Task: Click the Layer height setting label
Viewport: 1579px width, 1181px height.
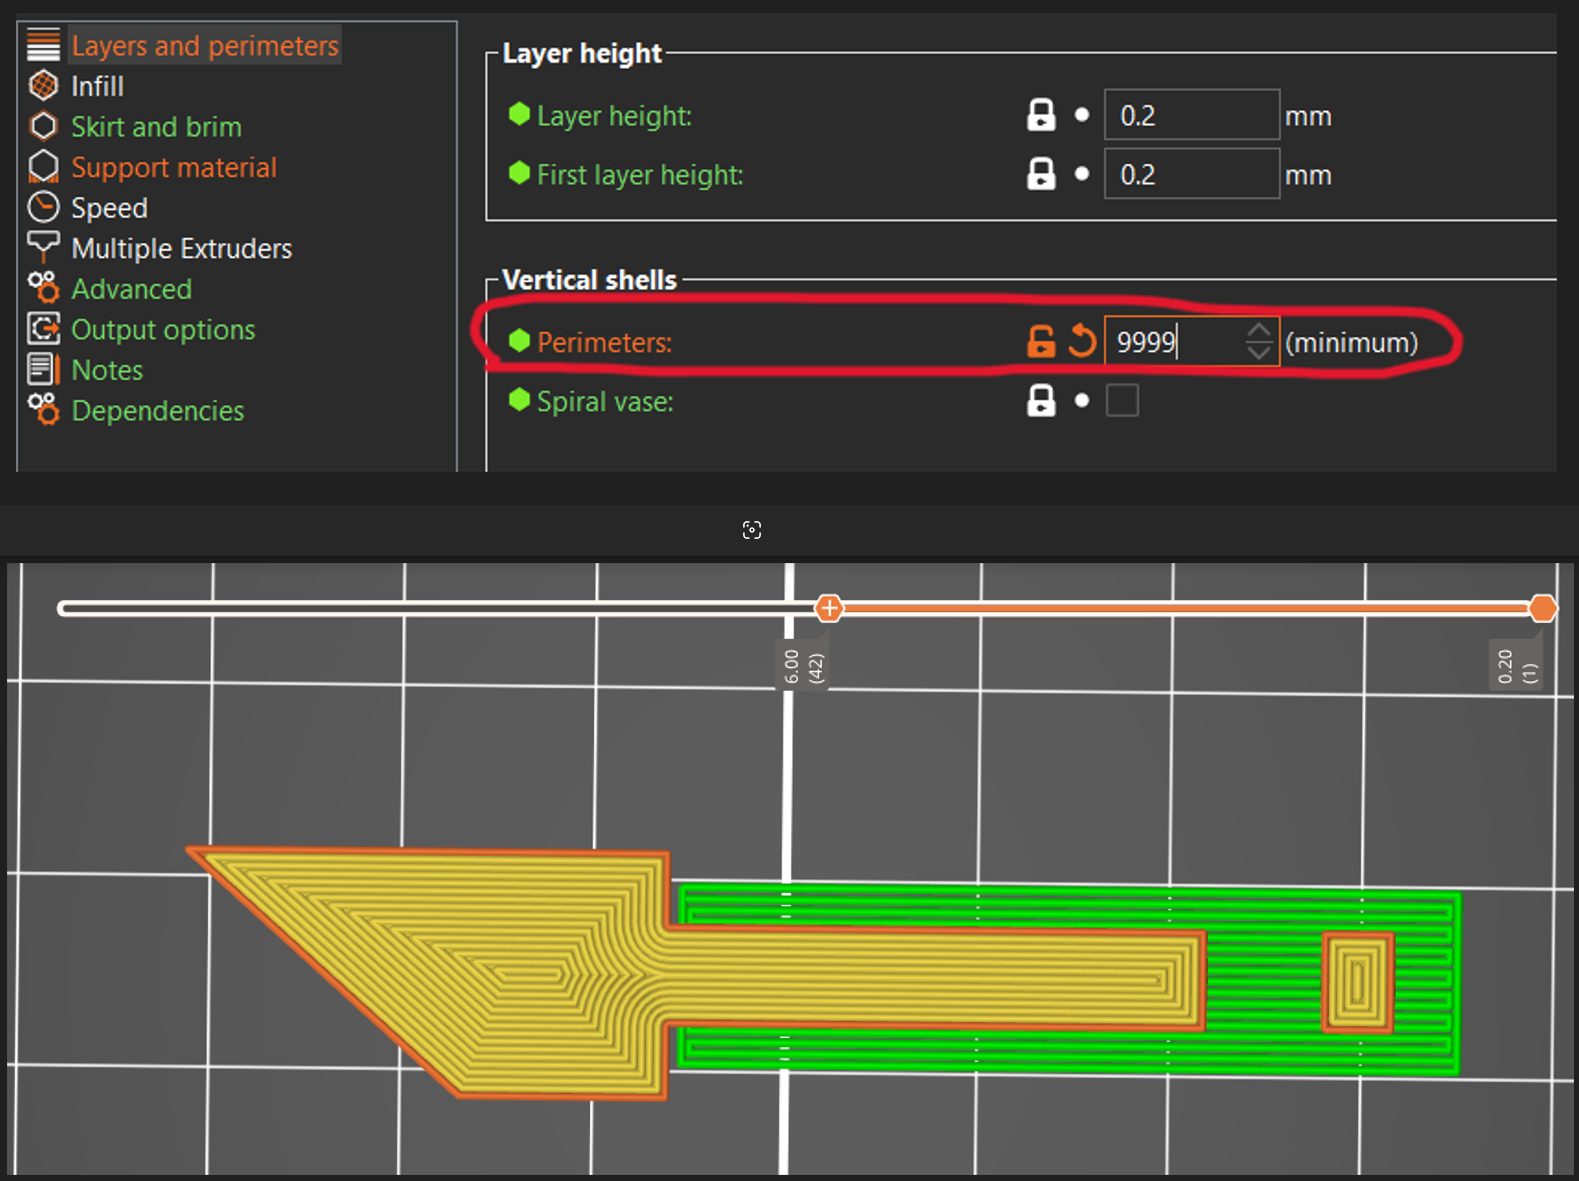Action: point(614,116)
